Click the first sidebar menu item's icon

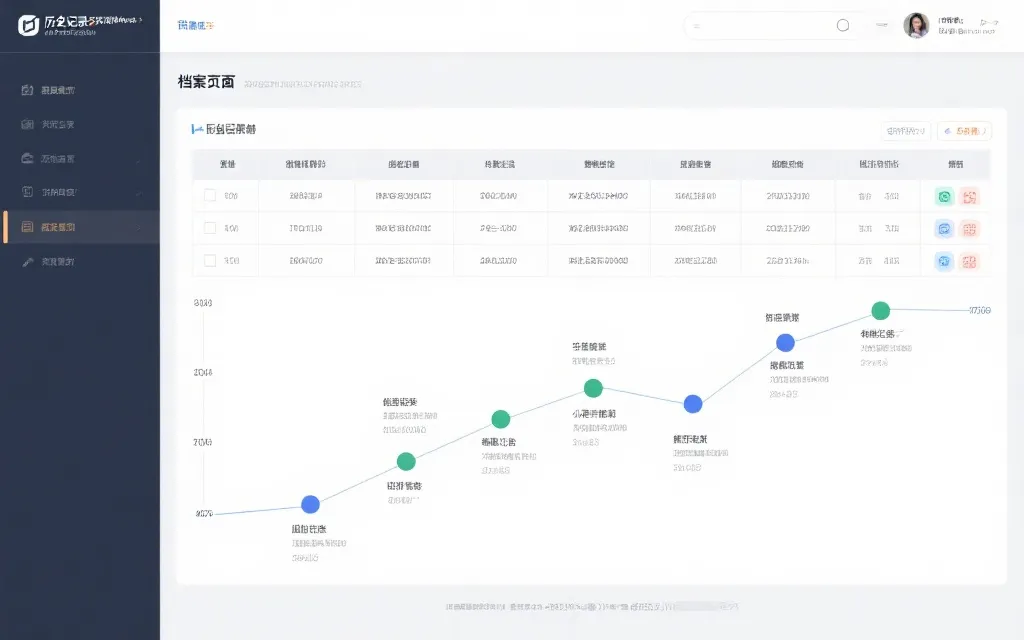coord(28,90)
